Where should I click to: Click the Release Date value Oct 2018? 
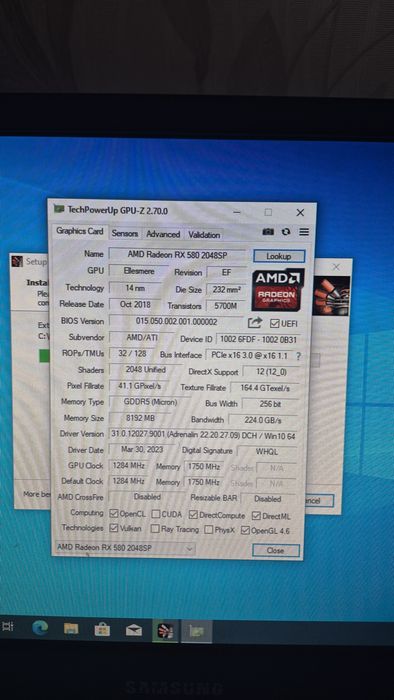tap(135, 304)
